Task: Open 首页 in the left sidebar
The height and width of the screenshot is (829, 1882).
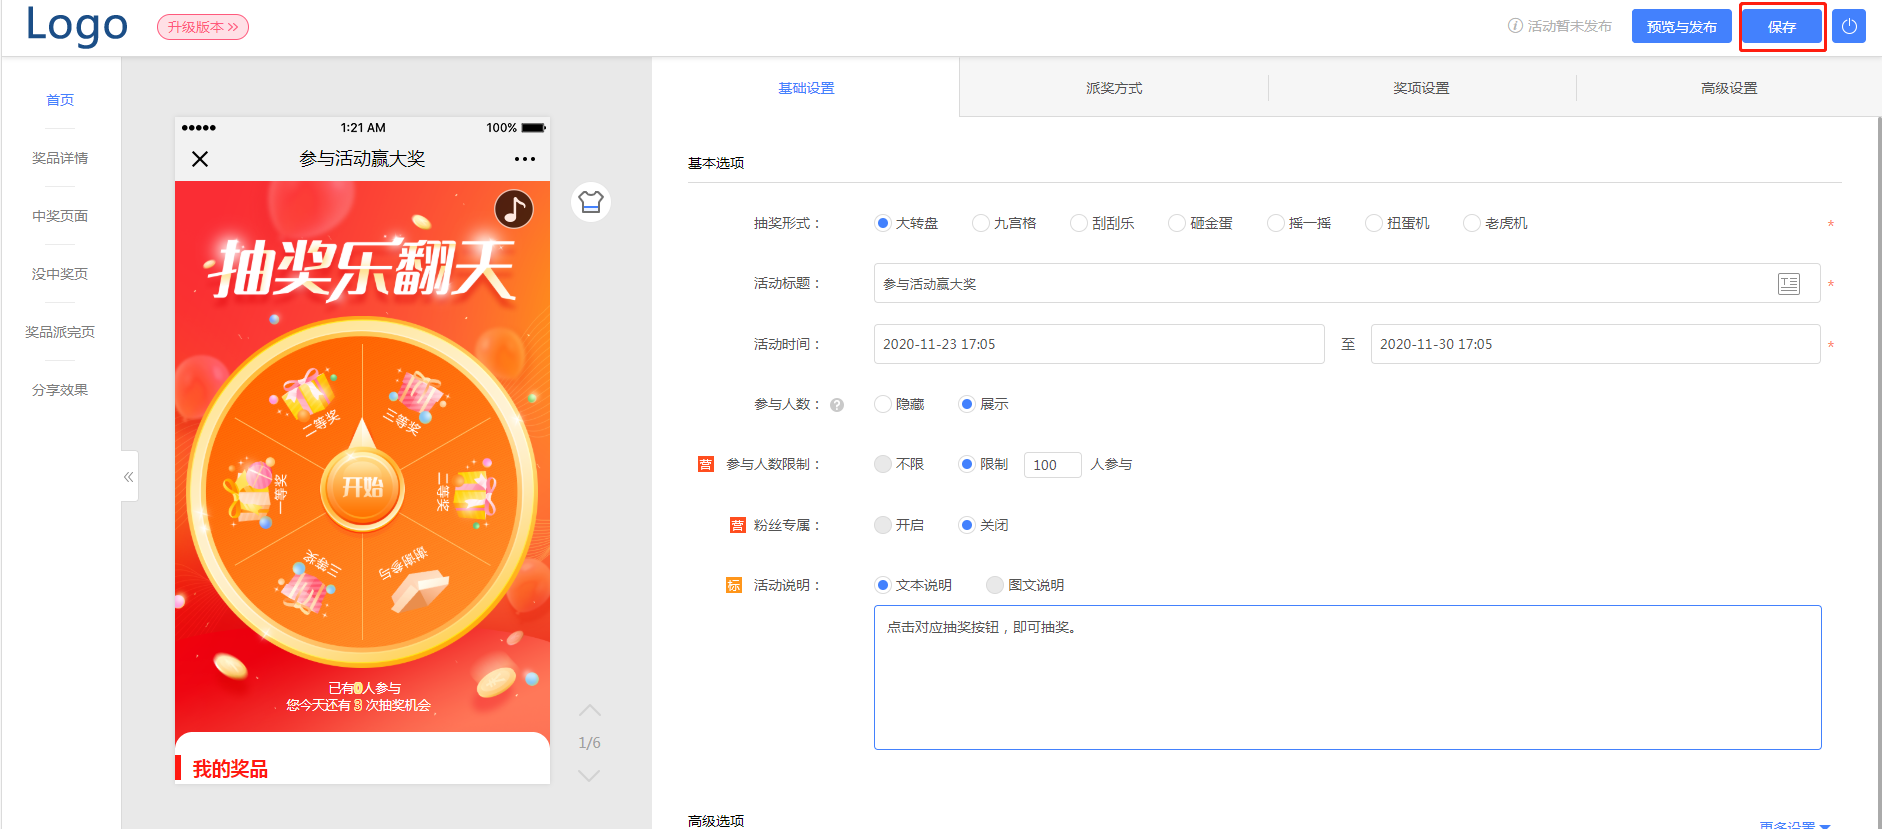Action: (60, 100)
